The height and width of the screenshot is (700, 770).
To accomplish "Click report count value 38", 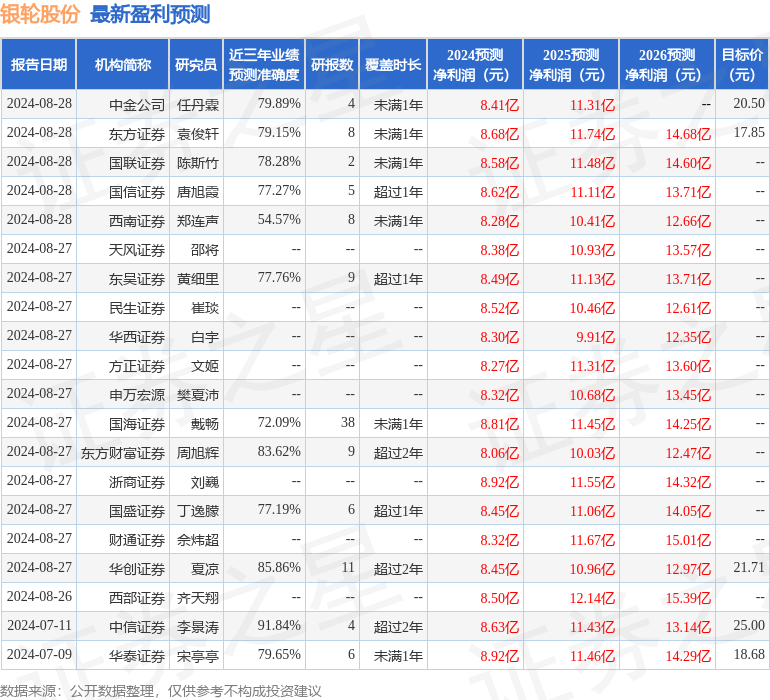I will tap(348, 422).
